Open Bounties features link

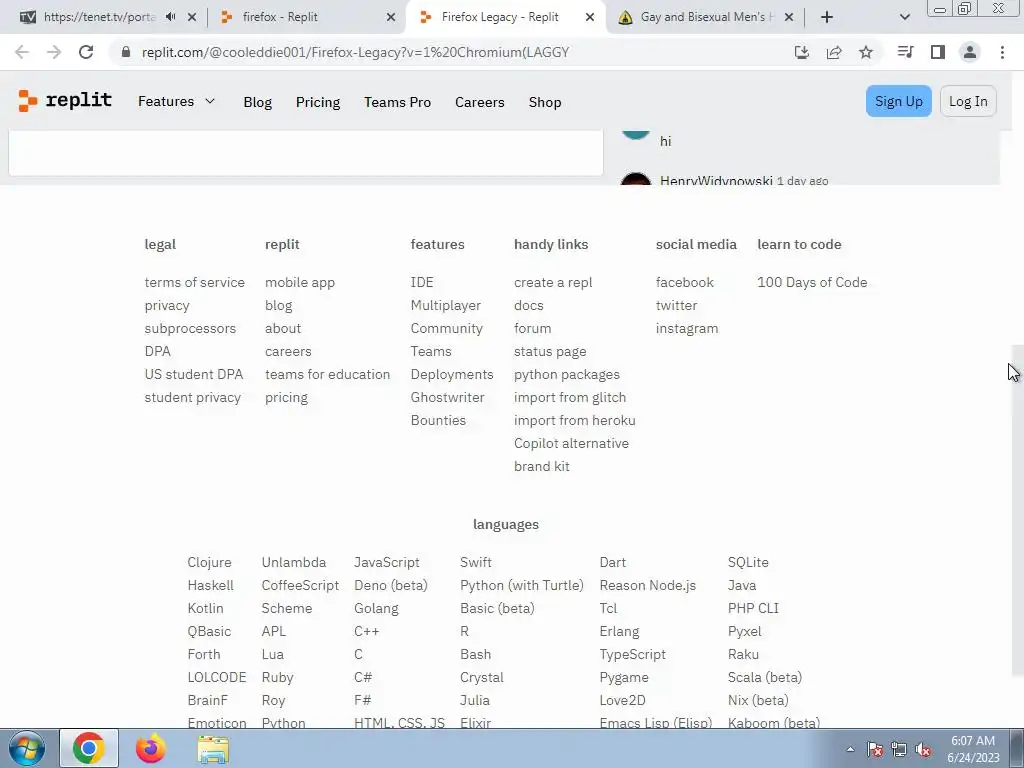[438, 420]
